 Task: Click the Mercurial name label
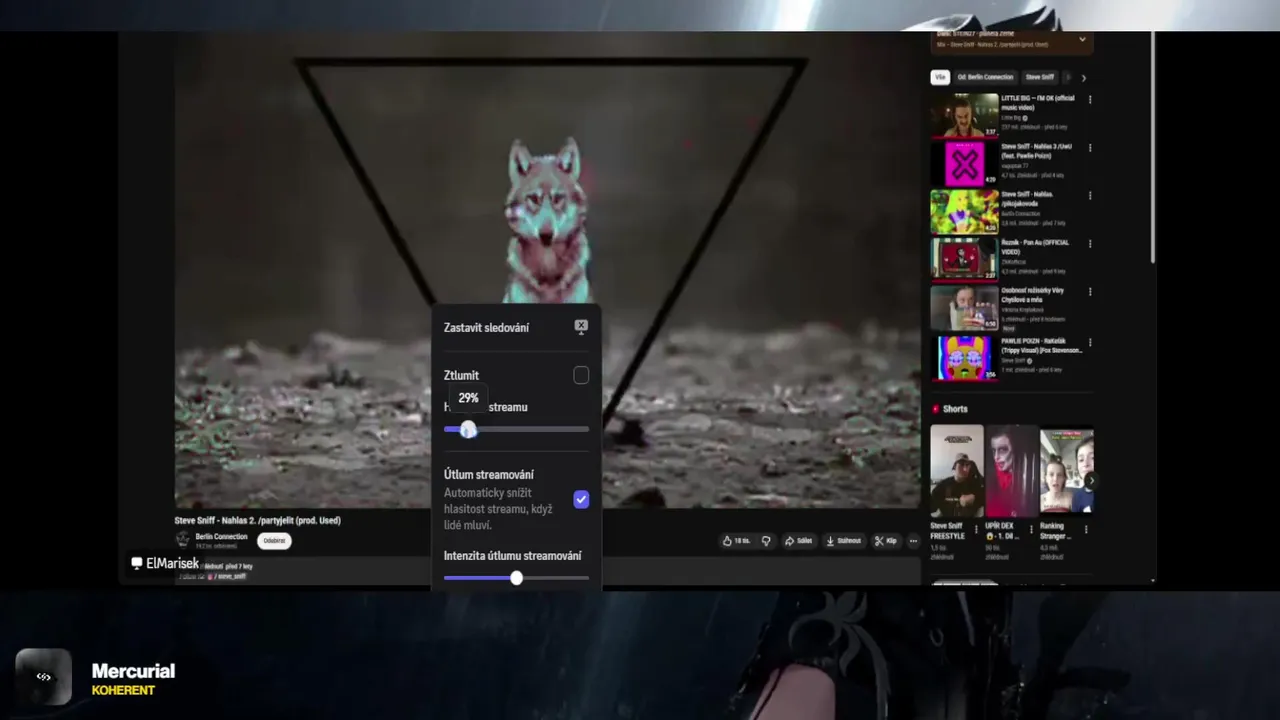(x=133, y=671)
